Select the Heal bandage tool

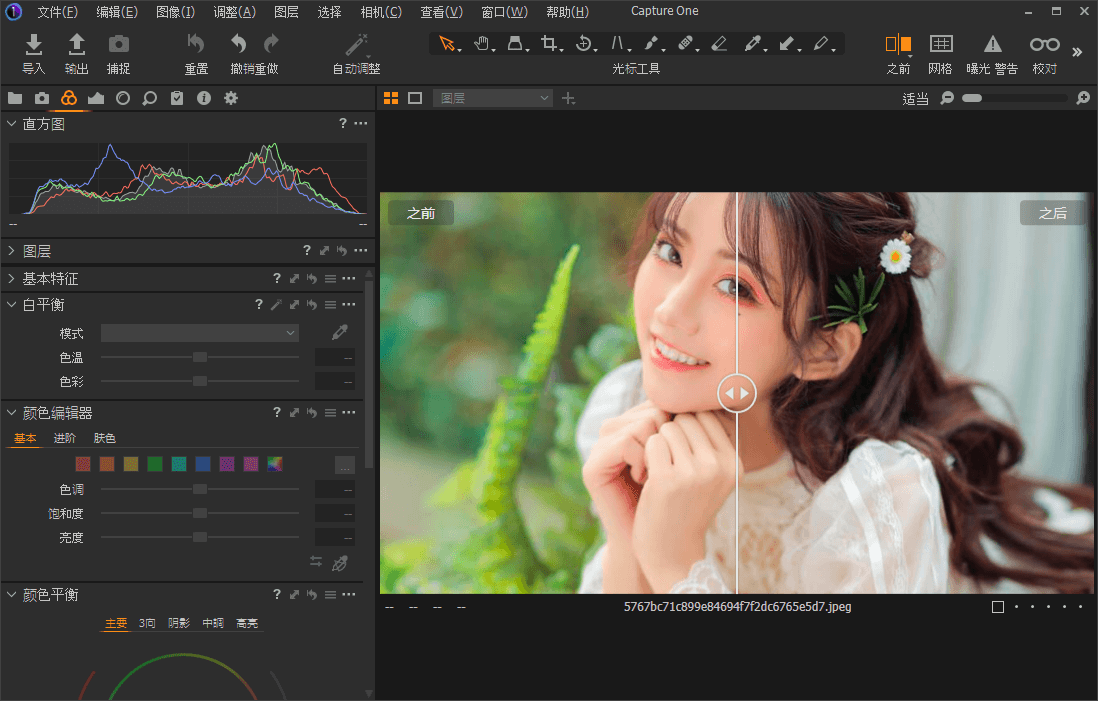click(x=686, y=43)
